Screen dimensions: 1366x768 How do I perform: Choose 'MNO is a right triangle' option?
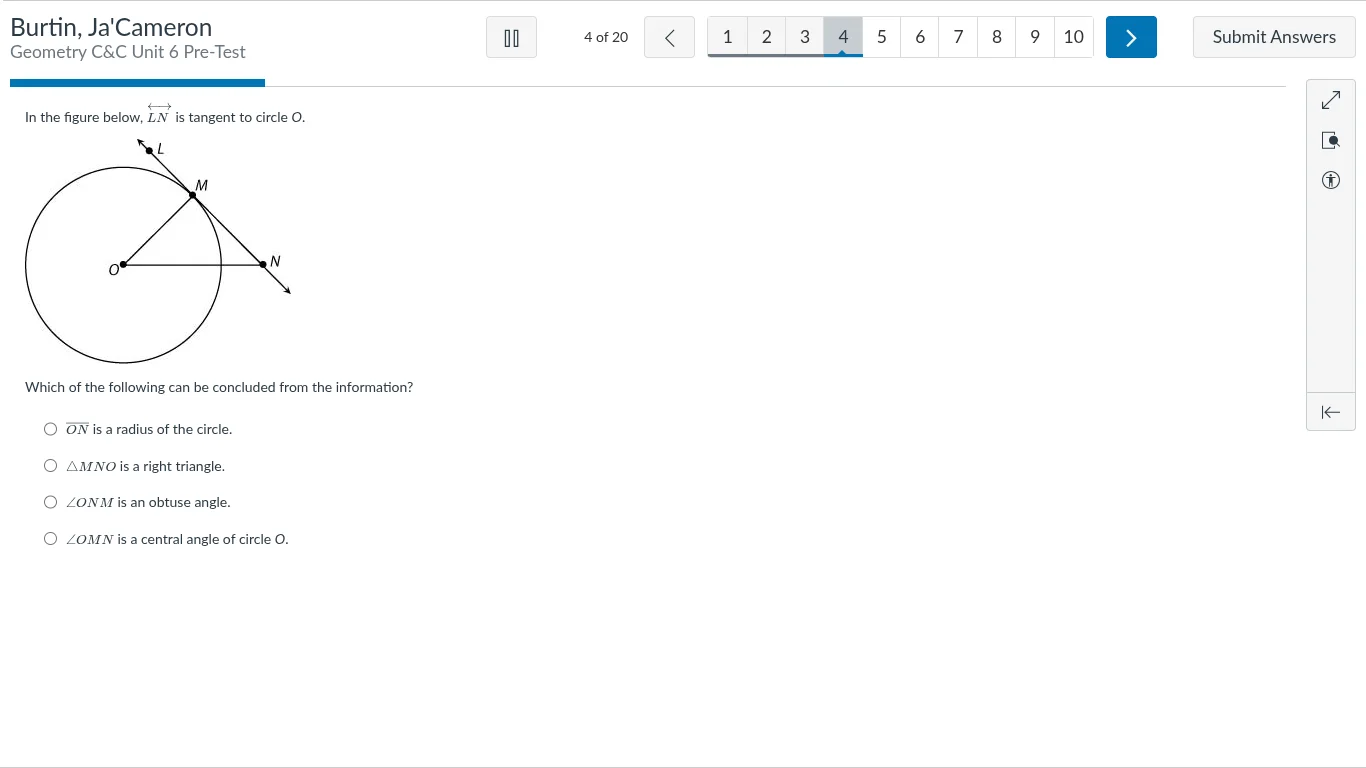tap(51, 466)
